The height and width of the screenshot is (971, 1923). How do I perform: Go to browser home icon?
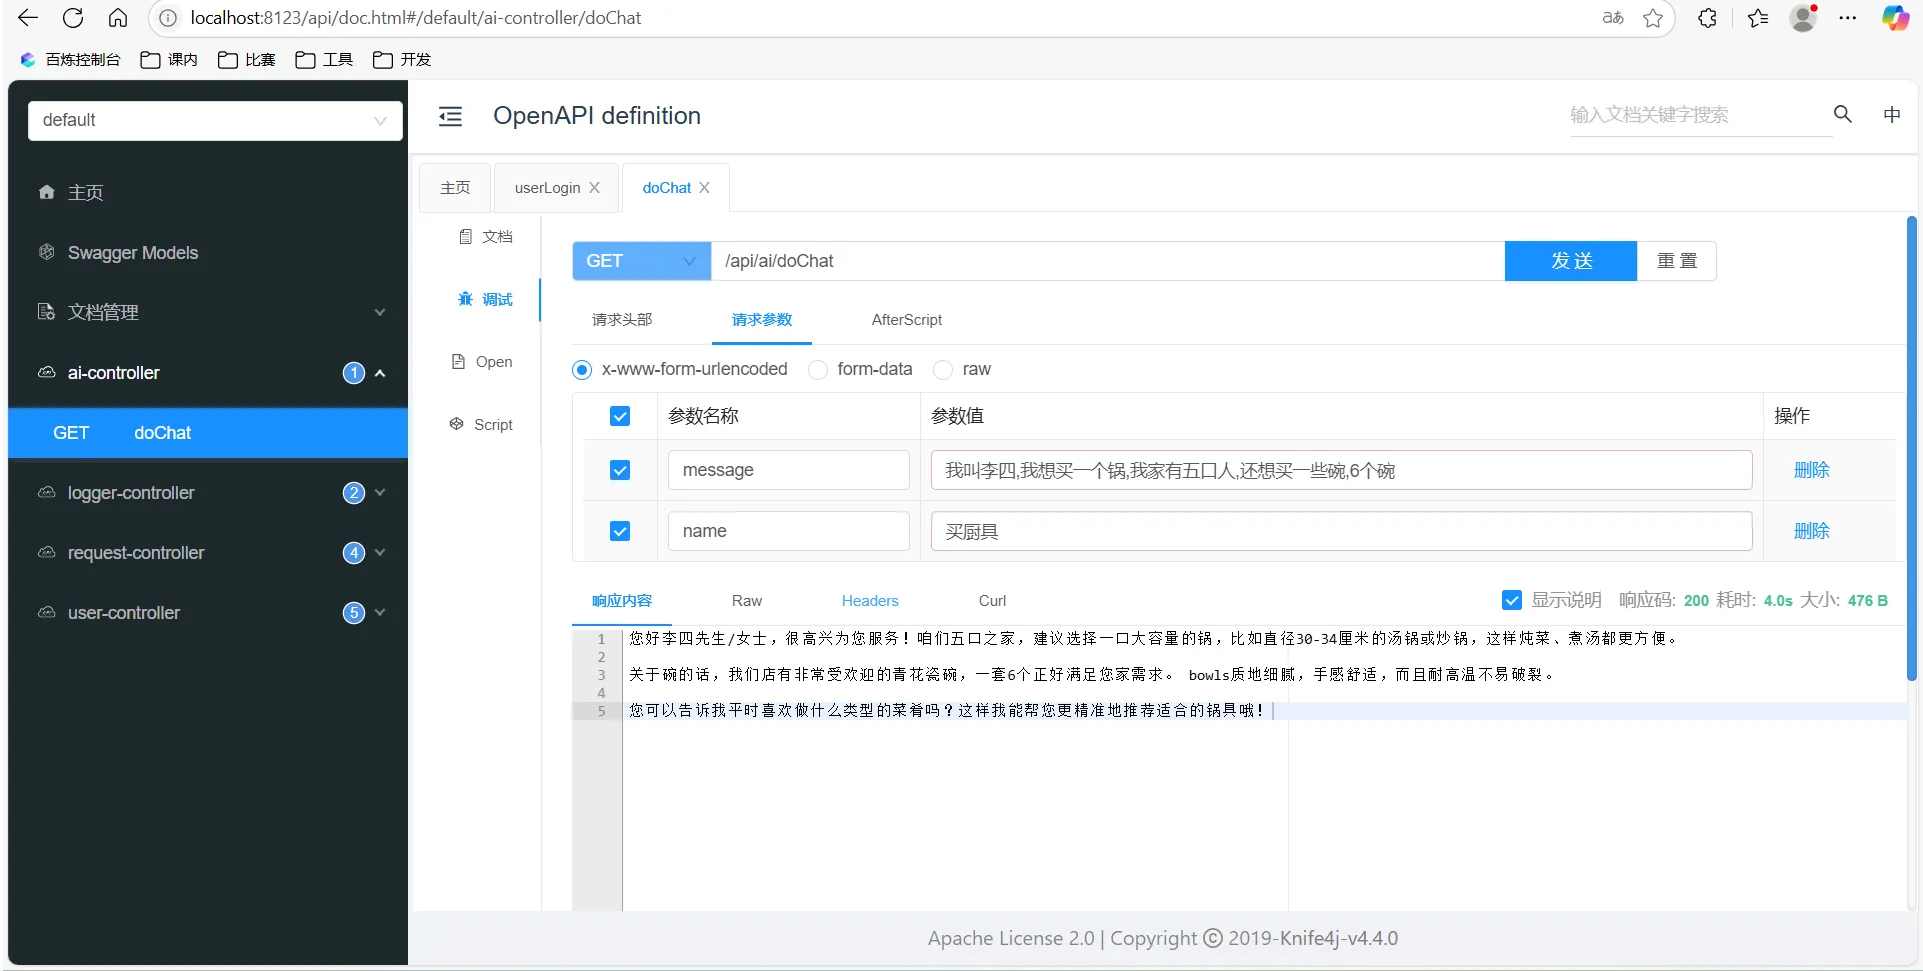[118, 18]
